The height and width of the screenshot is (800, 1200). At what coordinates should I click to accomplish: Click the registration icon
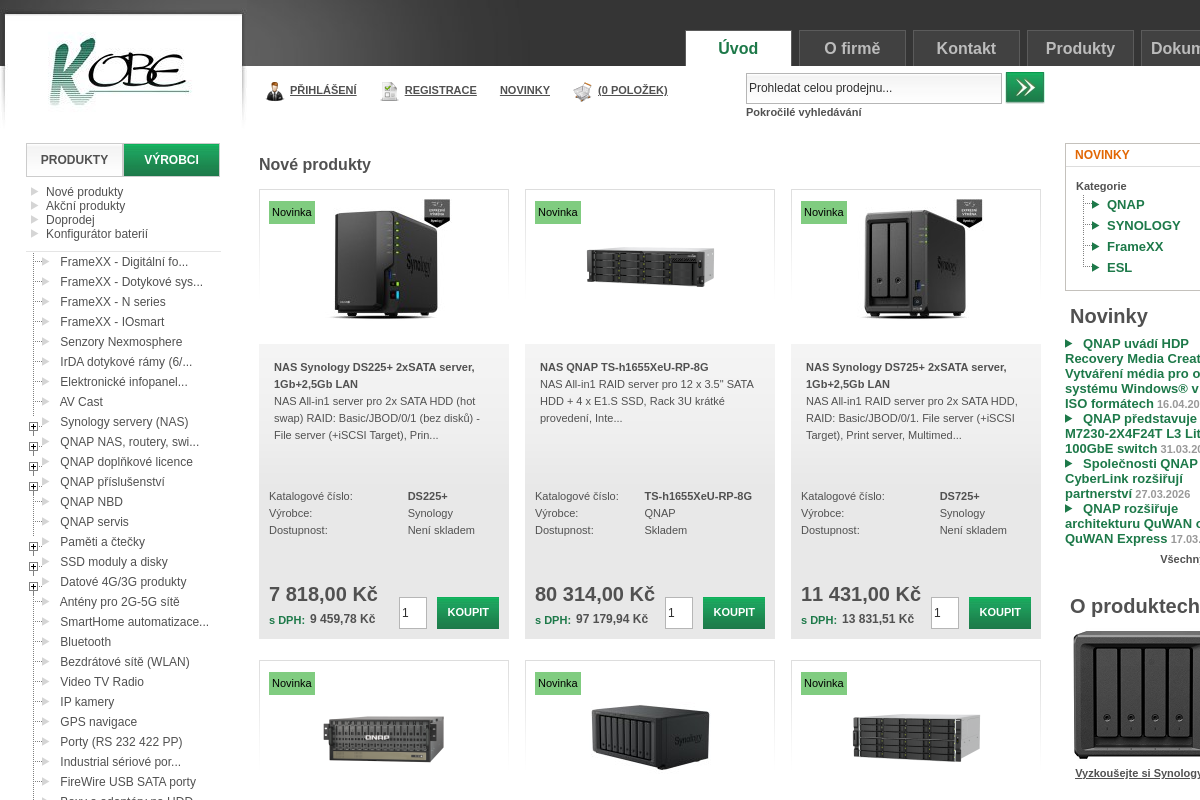[389, 91]
